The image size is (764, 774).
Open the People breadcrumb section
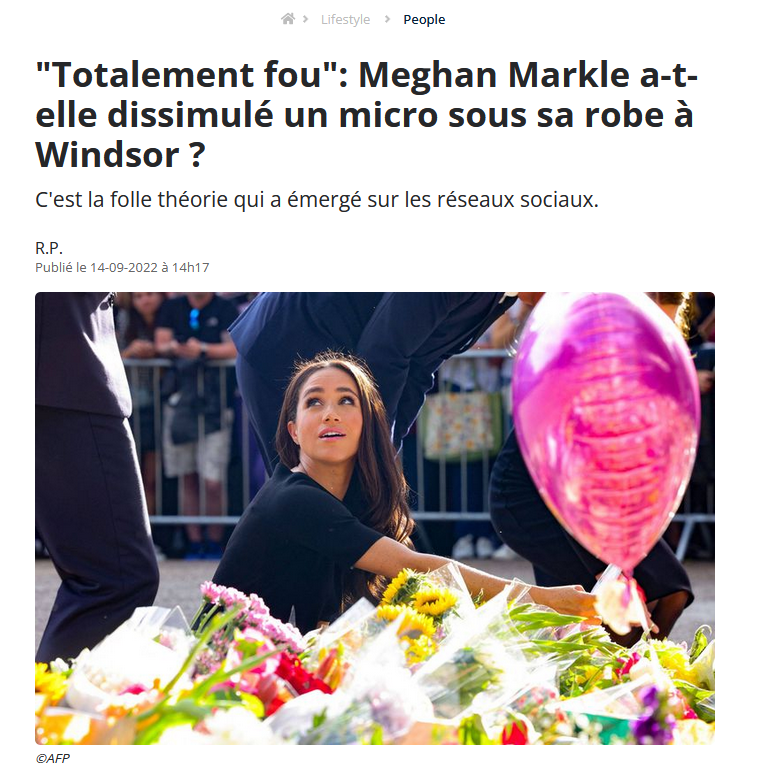pyautogui.click(x=424, y=19)
